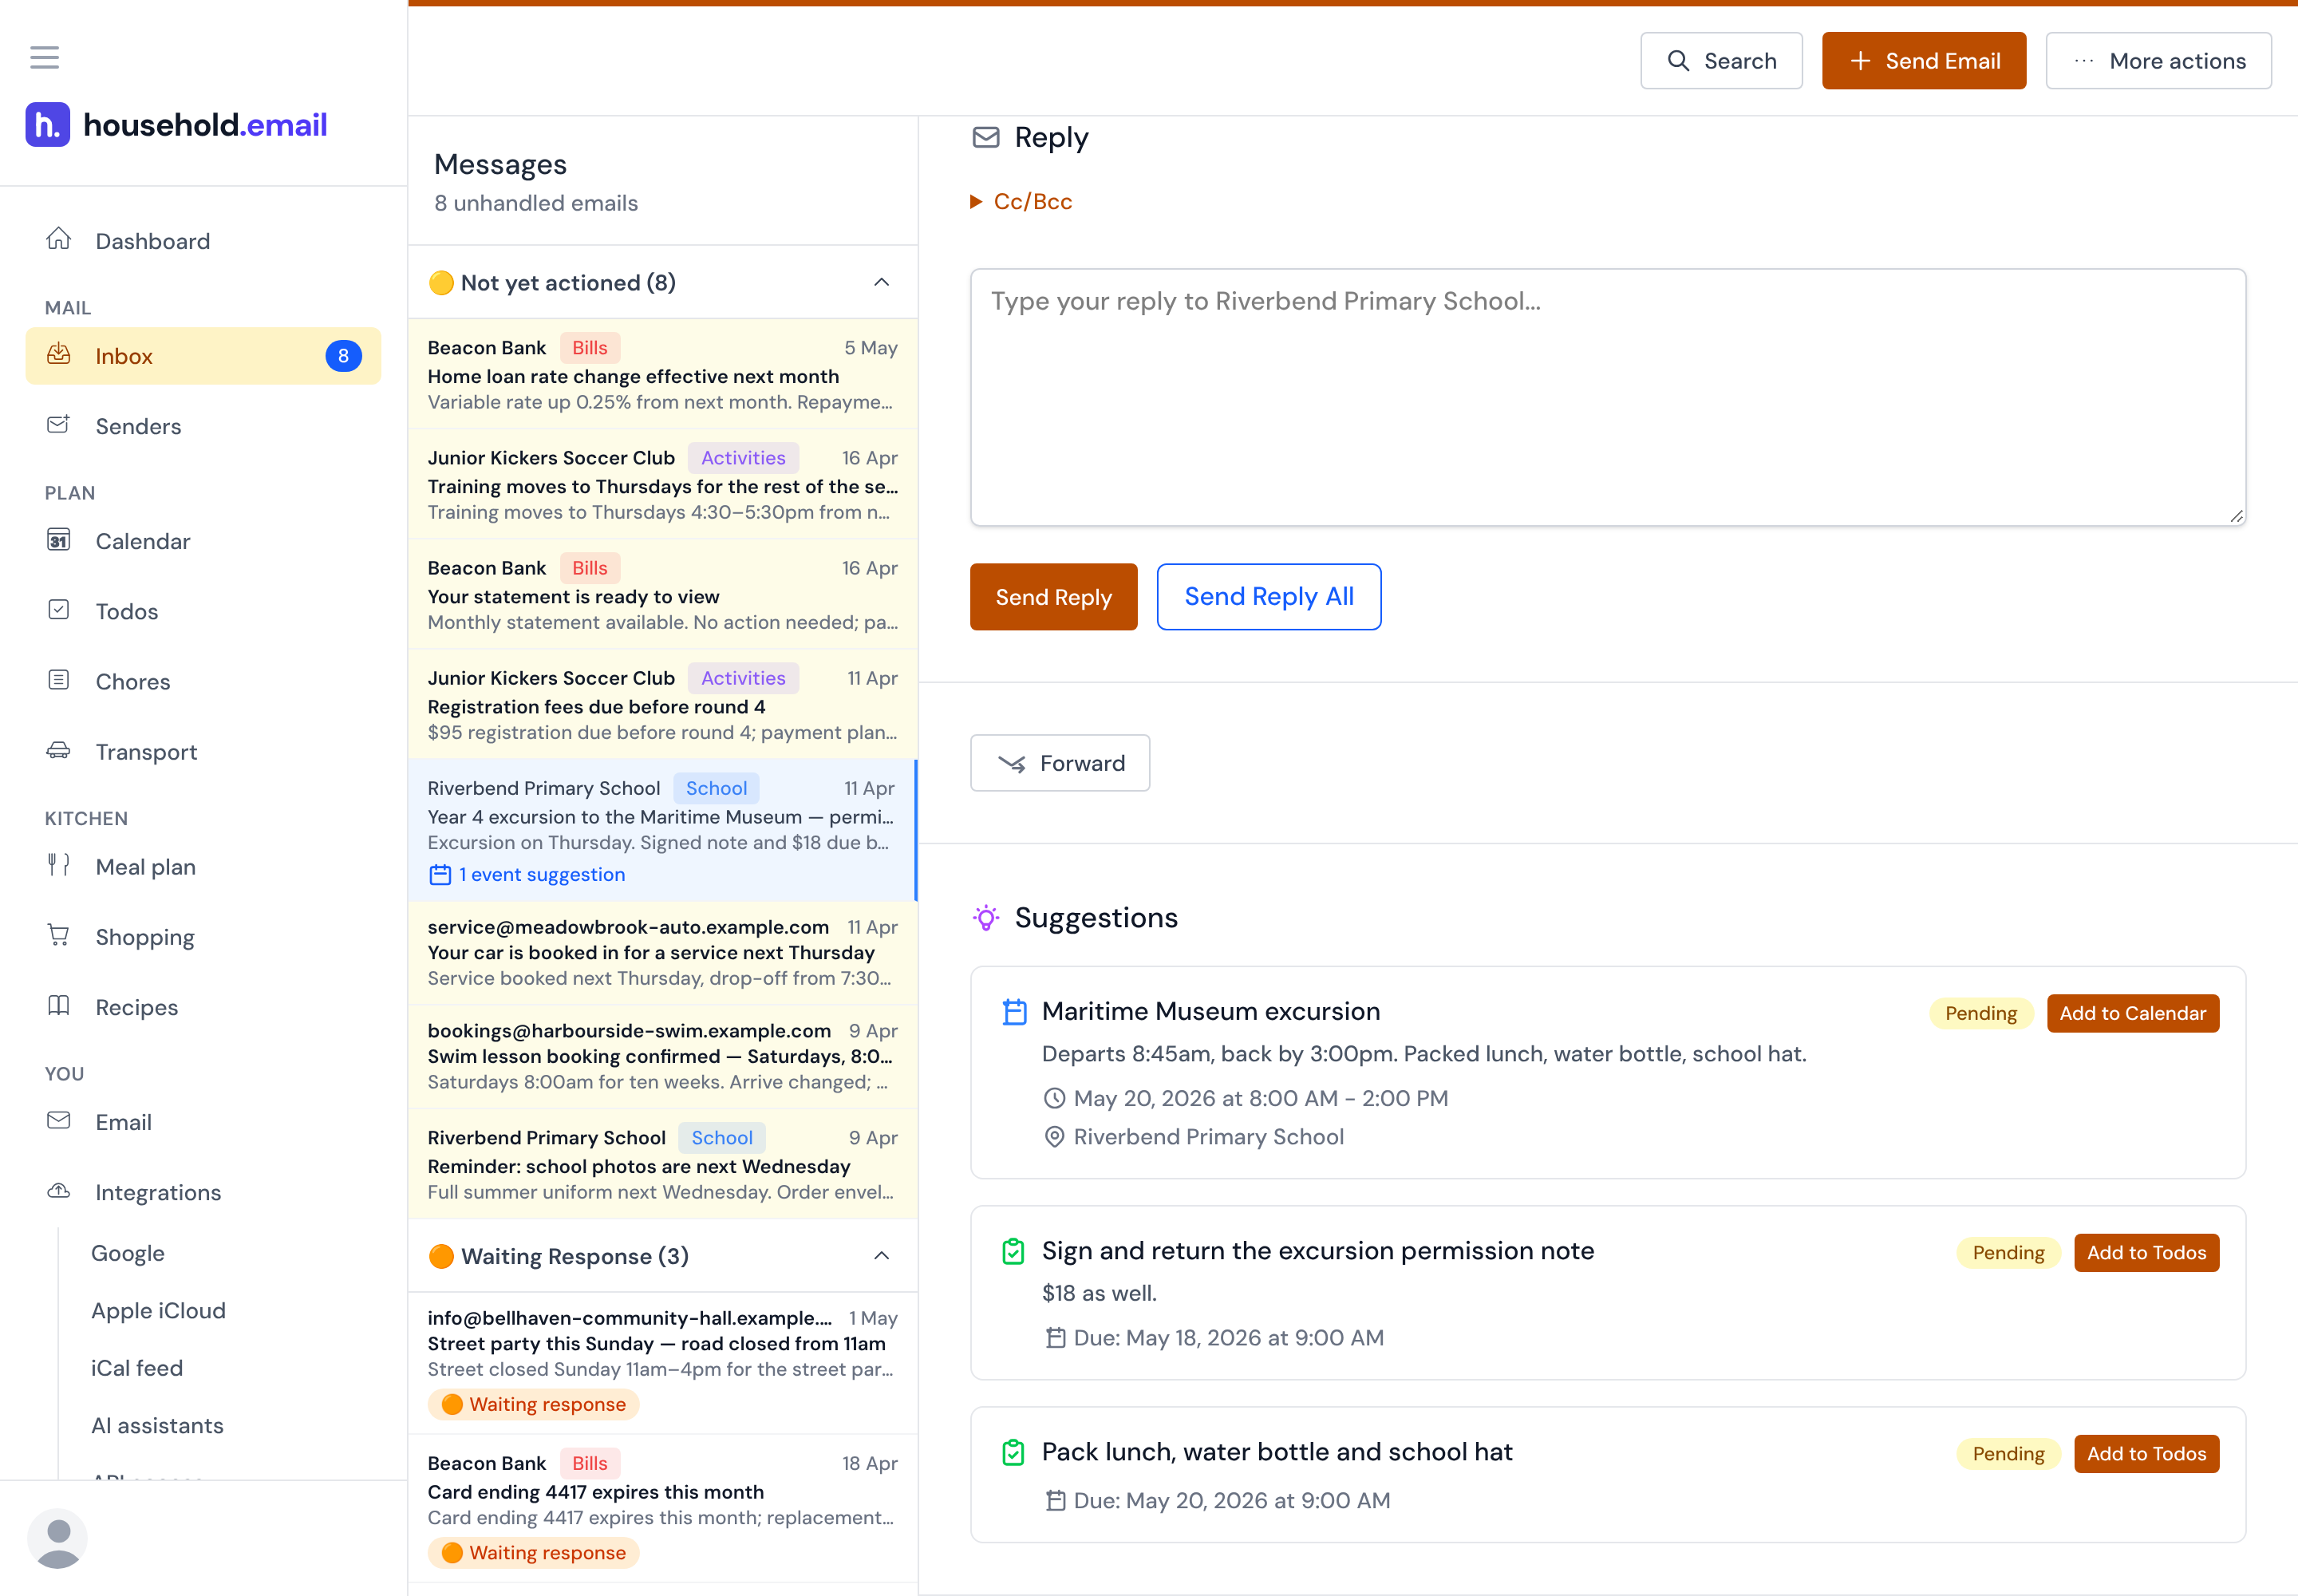Collapse the Waiting Response section

click(881, 1256)
